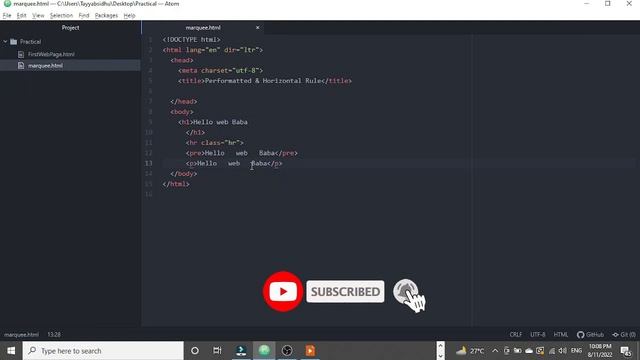
Task: Open the clock showing 10:08 PM
Action: coord(600,351)
